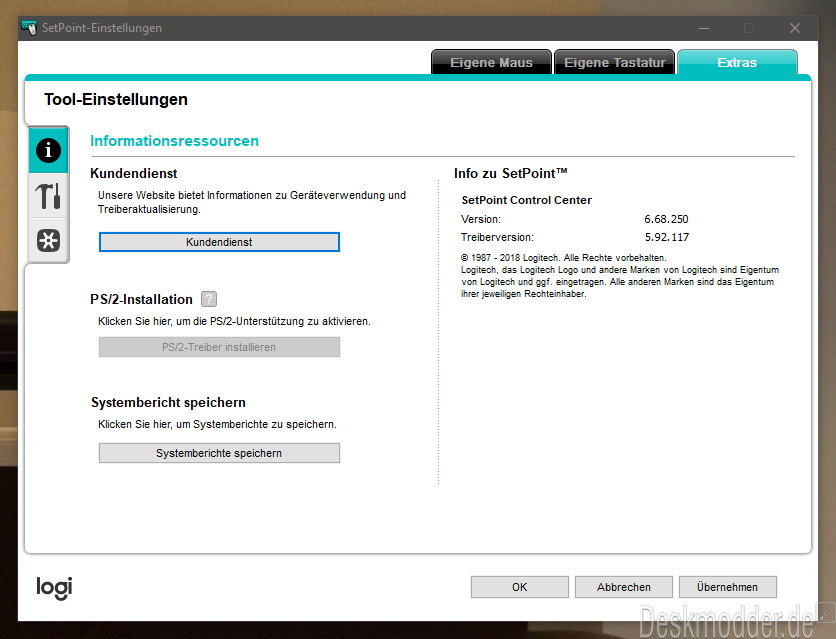Image resolution: width=836 pixels, height=639 pixels.
Task: Click the Info zu SetPoint heading
Action: [x=511, y=173]
